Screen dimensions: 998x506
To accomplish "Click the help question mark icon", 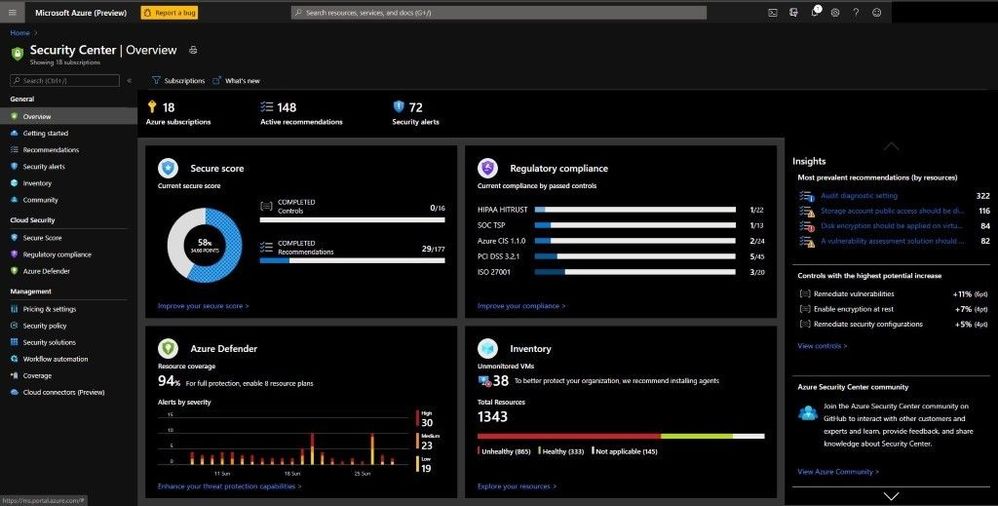I will click(x=856, y=12).
